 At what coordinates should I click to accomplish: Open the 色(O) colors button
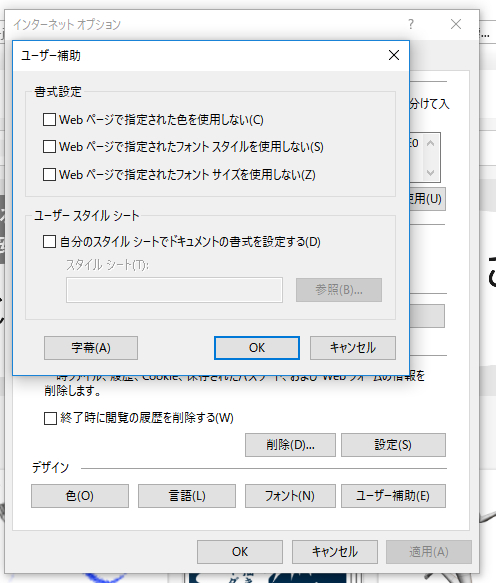[x=80, y=496]
